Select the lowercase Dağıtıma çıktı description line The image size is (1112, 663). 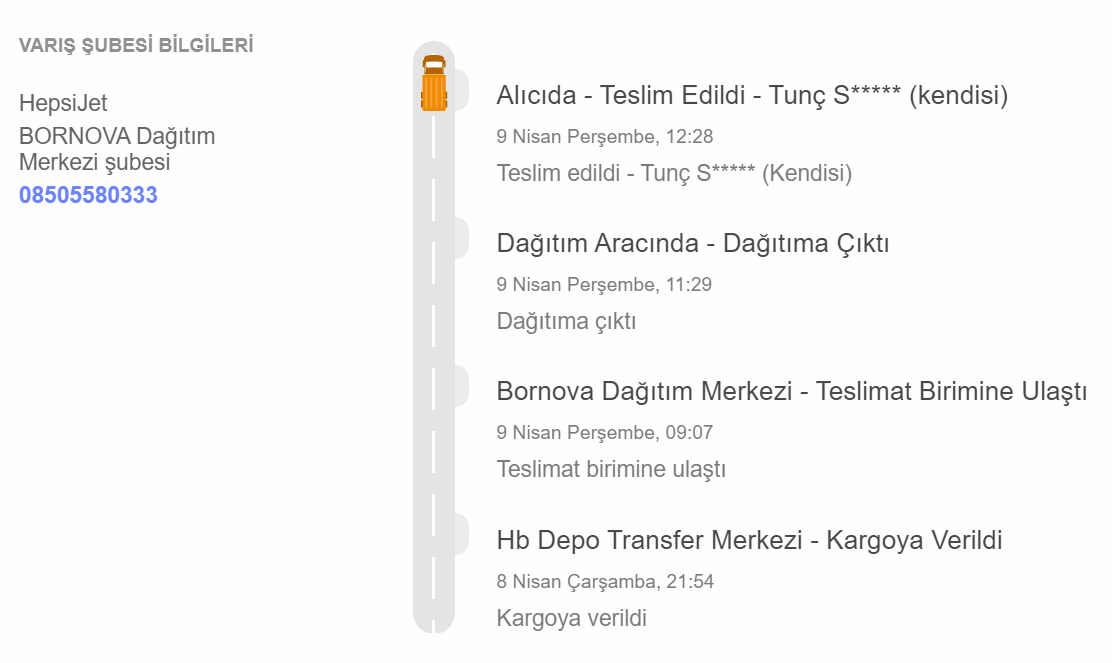click(566, 321)
